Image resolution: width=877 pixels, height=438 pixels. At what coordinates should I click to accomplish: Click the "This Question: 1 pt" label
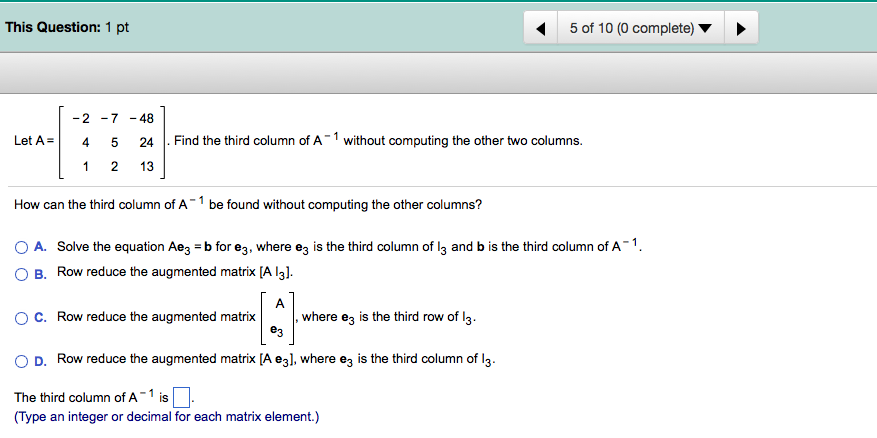(67, 27)
